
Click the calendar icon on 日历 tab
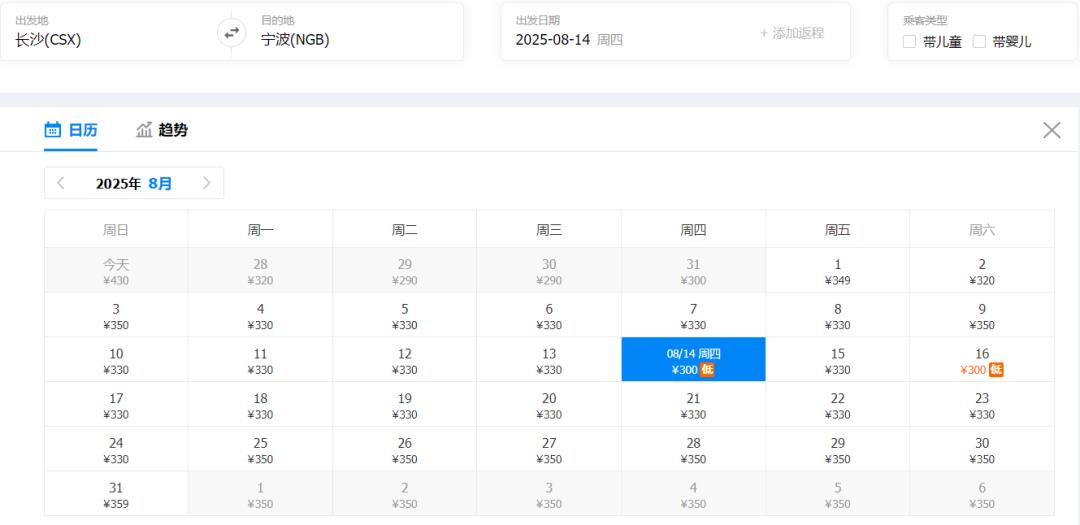(52, 129)
